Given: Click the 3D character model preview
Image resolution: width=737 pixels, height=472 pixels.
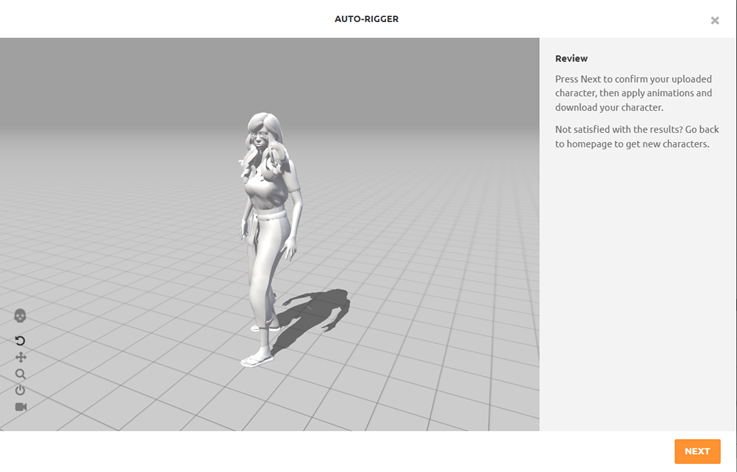Looking at the screenshot, I should [x=270, y=239].
